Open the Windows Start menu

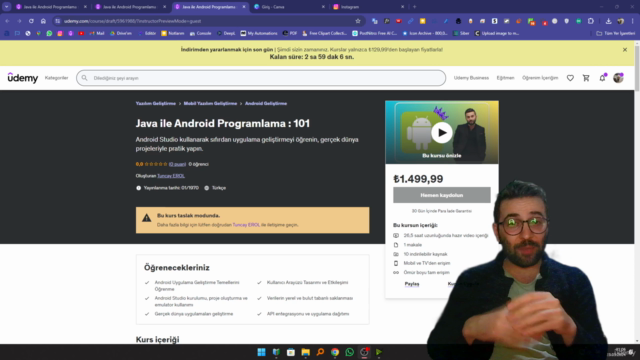(262, 352)
